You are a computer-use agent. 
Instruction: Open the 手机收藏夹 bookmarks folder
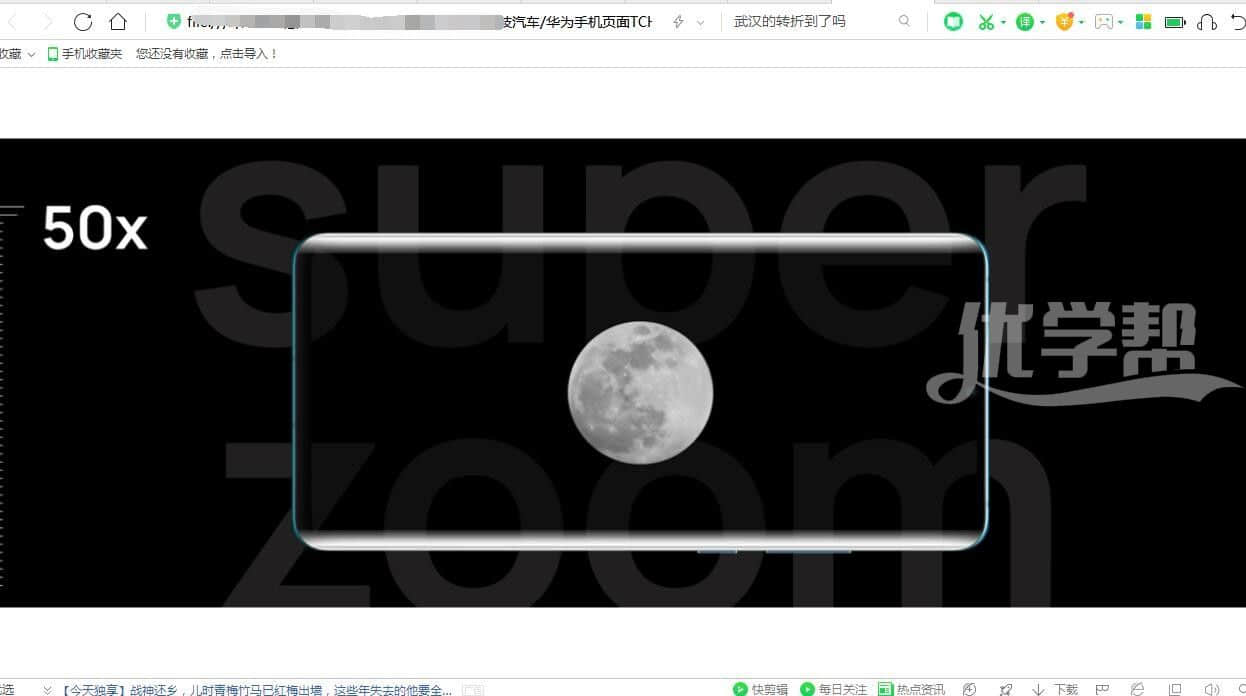85,54
